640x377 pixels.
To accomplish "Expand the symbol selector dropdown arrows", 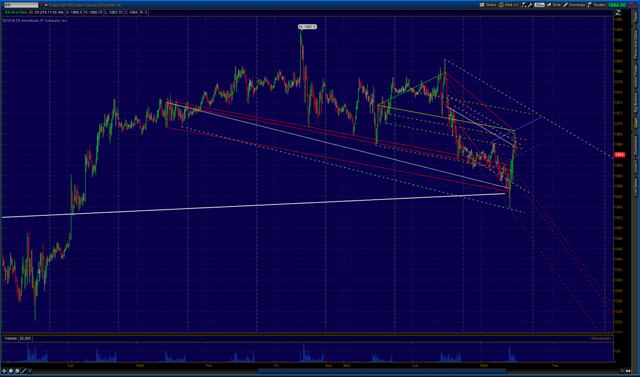I will [41, 5].
